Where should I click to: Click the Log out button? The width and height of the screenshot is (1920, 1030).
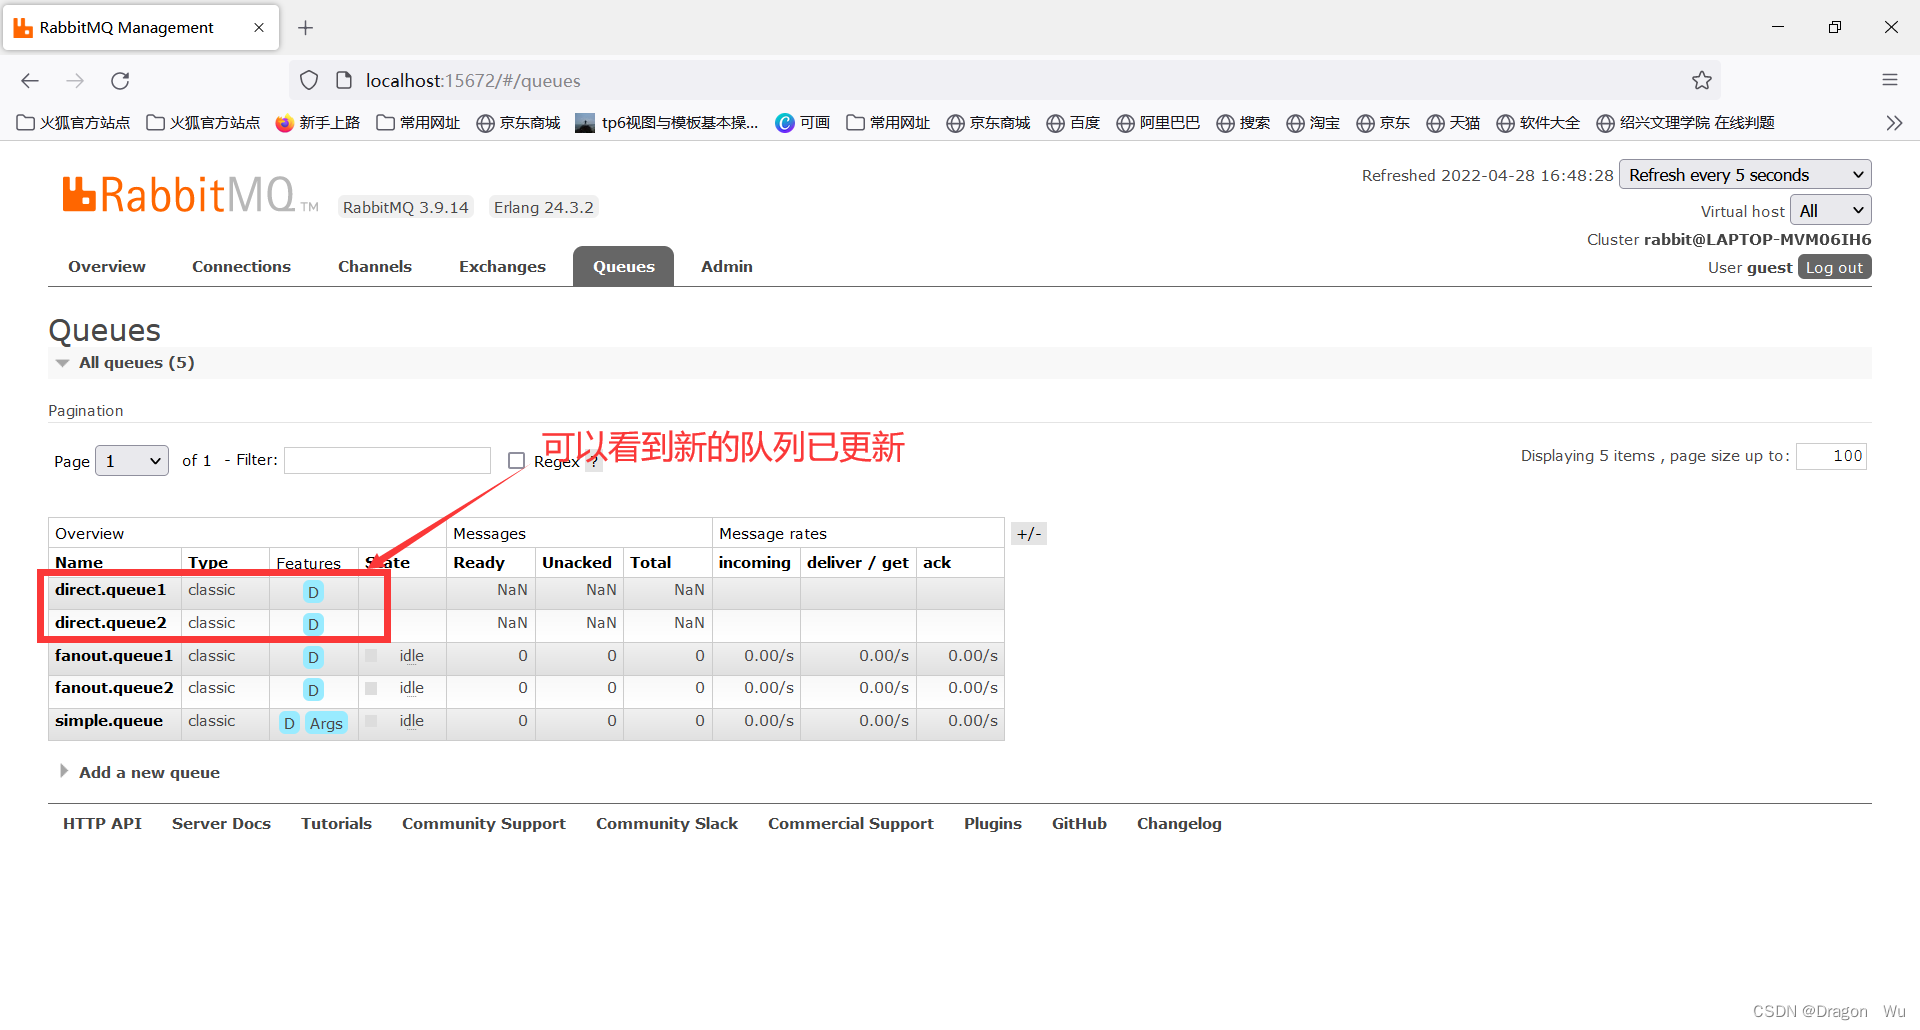(1833, 267)
